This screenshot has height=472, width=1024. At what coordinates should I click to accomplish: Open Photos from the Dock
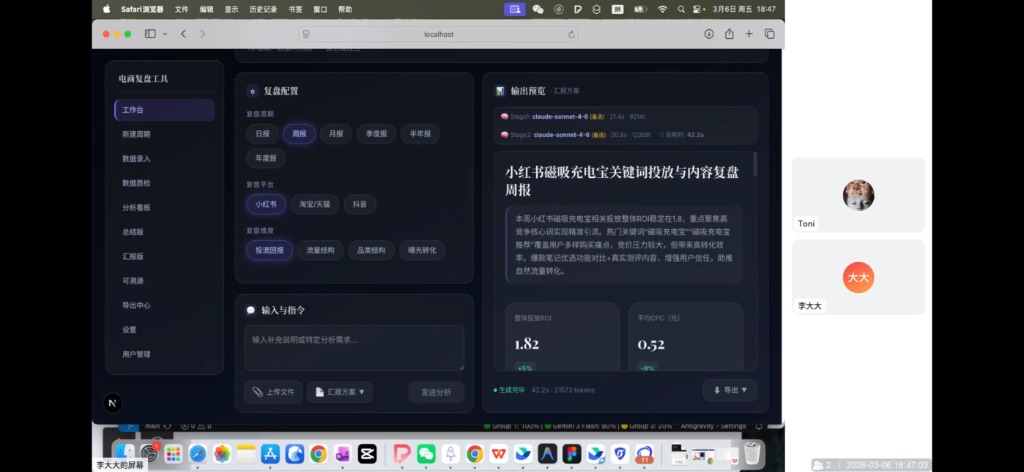tap(222, 454)
